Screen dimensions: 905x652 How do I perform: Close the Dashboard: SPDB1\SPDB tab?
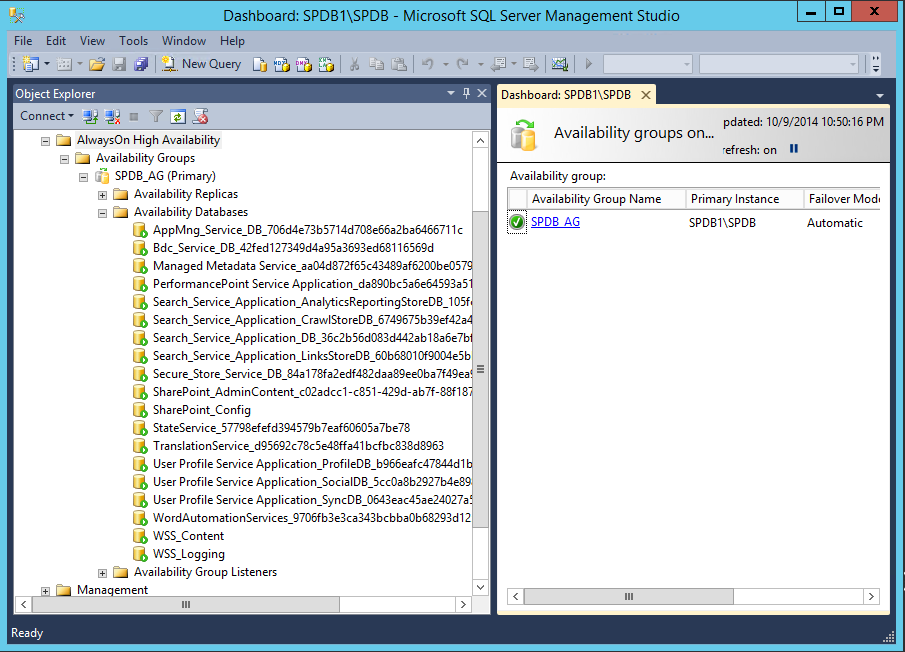click(646, 95)
